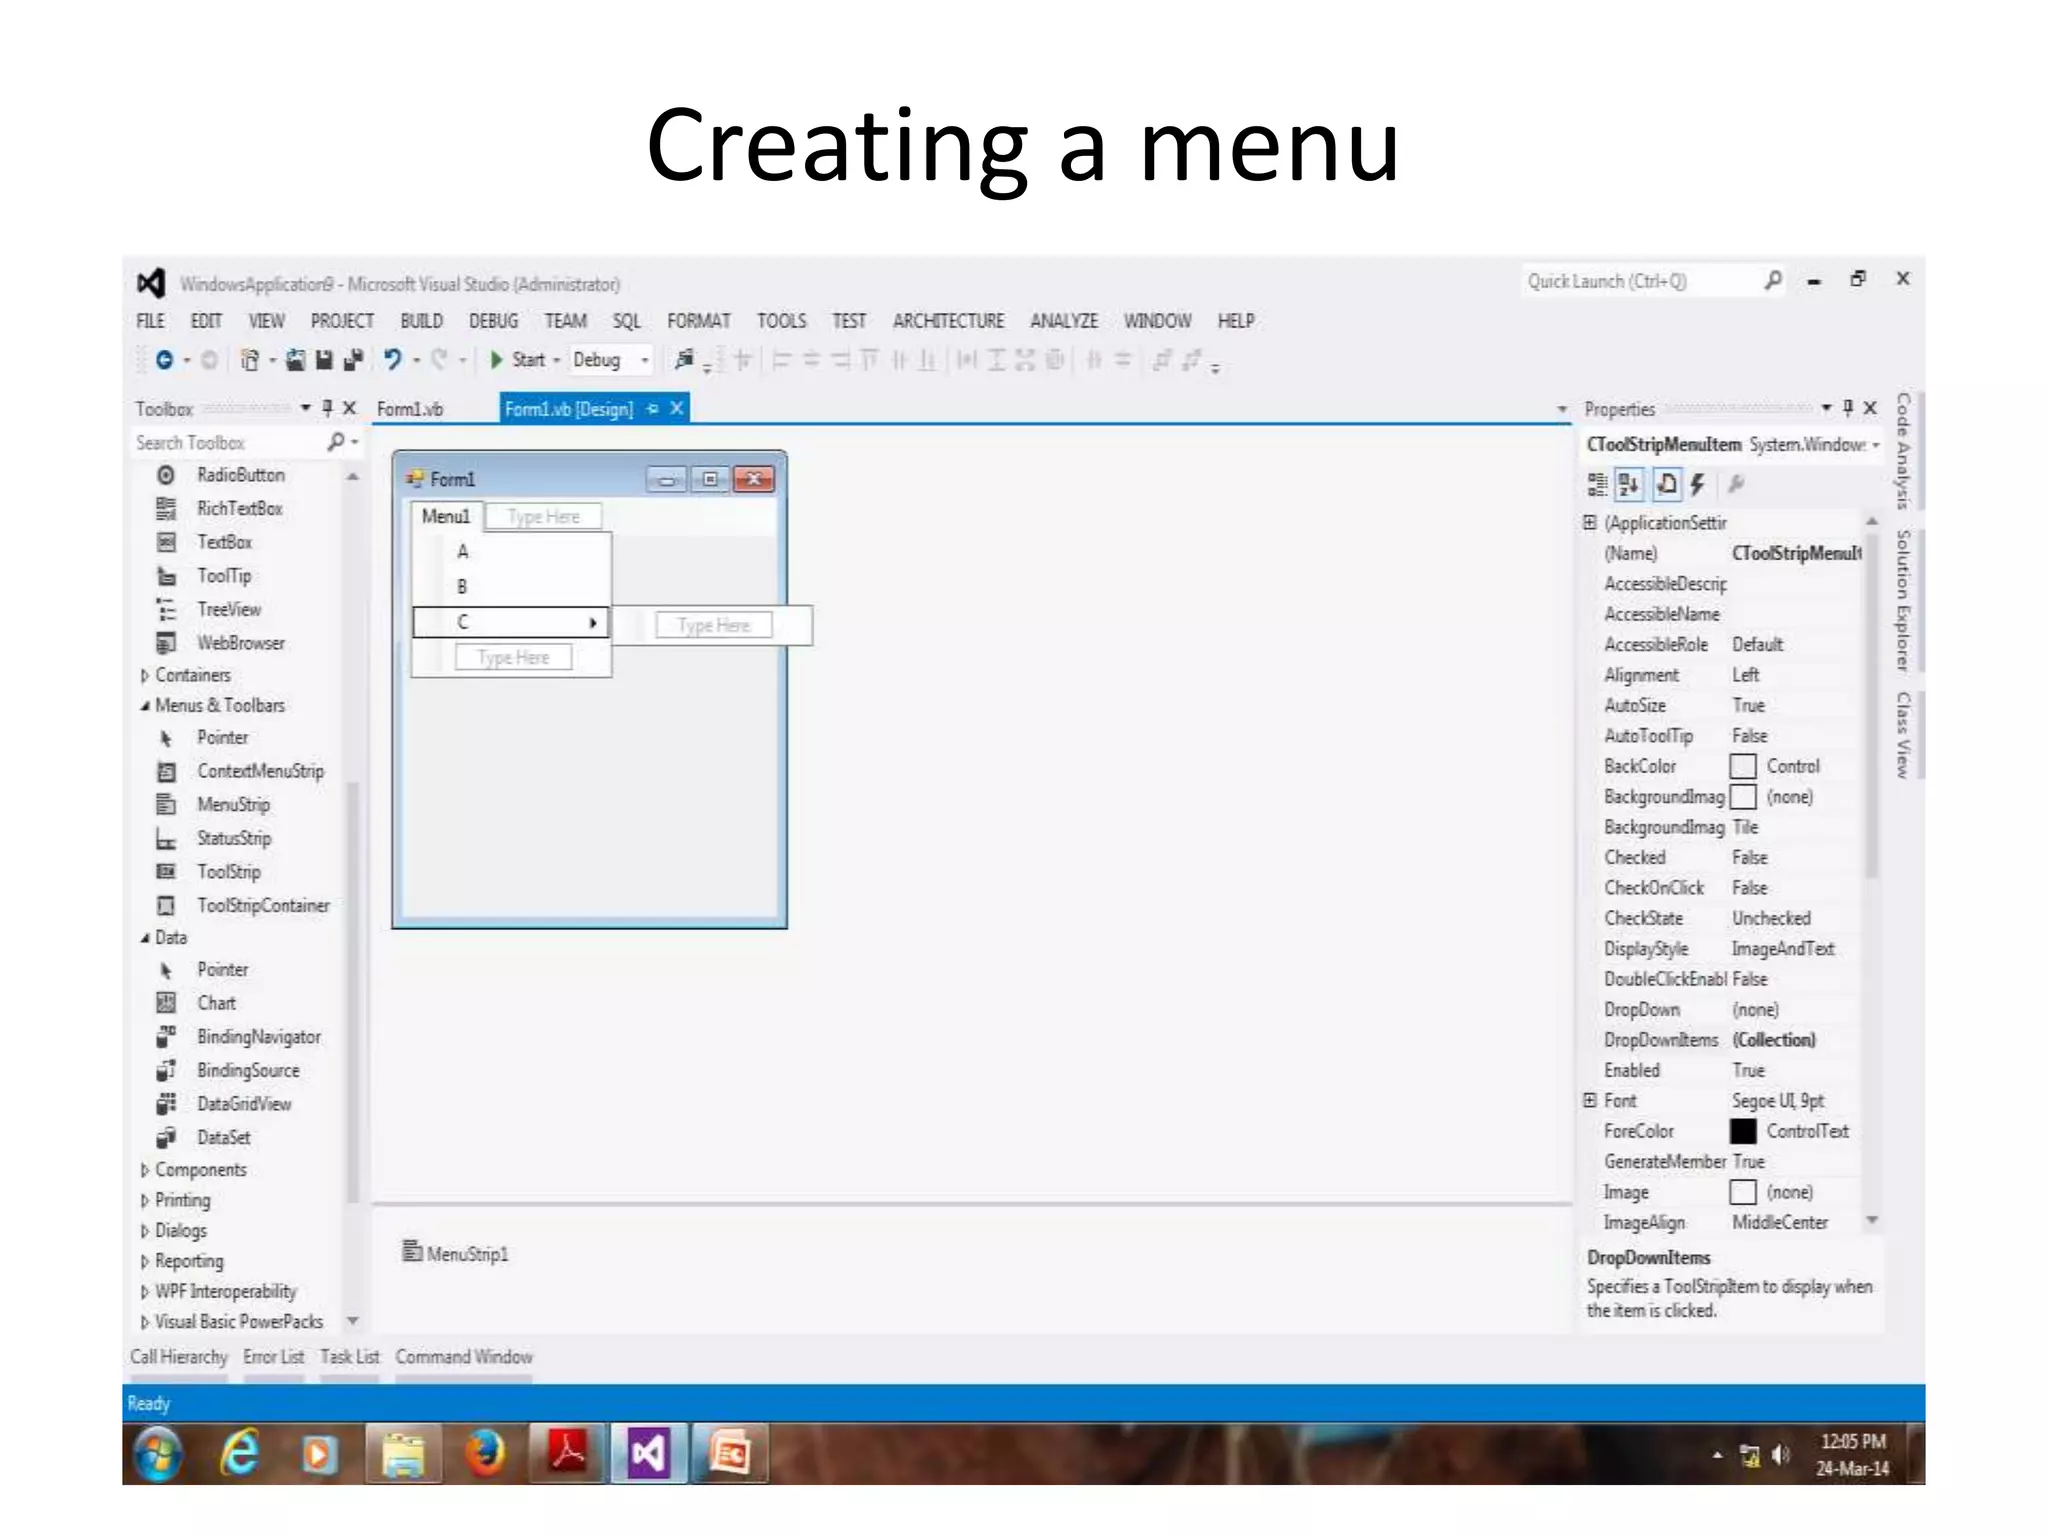Click the Image property preview swatch

tap(1743, 1192)
